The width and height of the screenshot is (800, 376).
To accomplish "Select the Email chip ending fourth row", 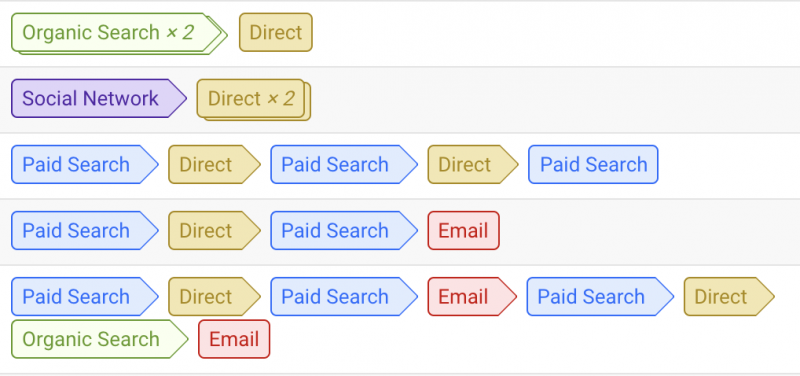I will 463,231.
